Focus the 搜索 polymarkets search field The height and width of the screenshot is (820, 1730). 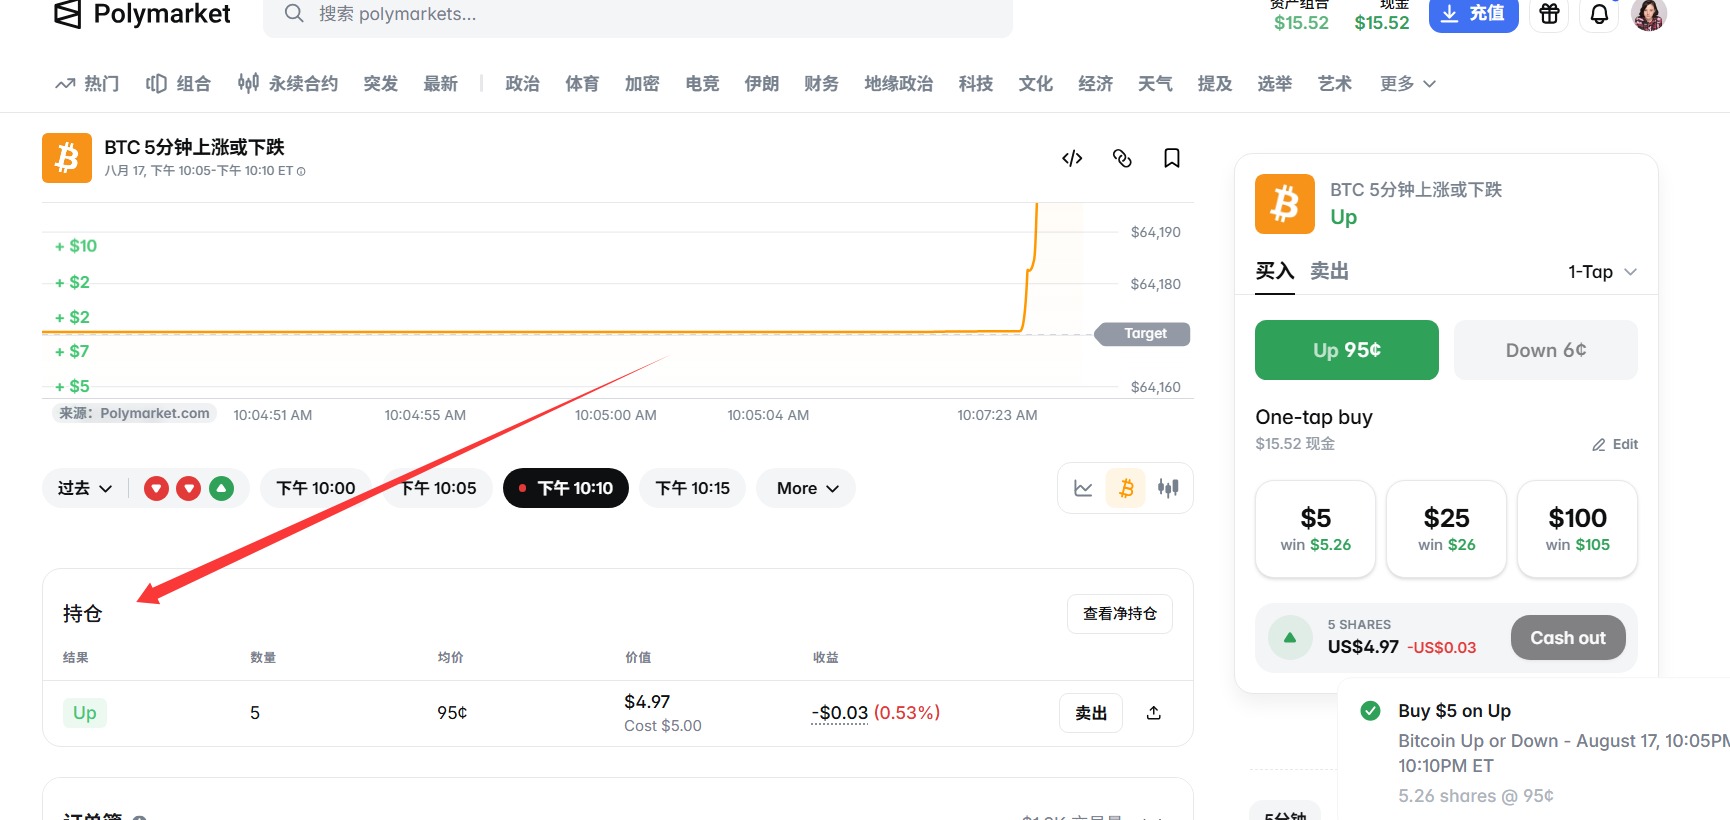point(638,15)
